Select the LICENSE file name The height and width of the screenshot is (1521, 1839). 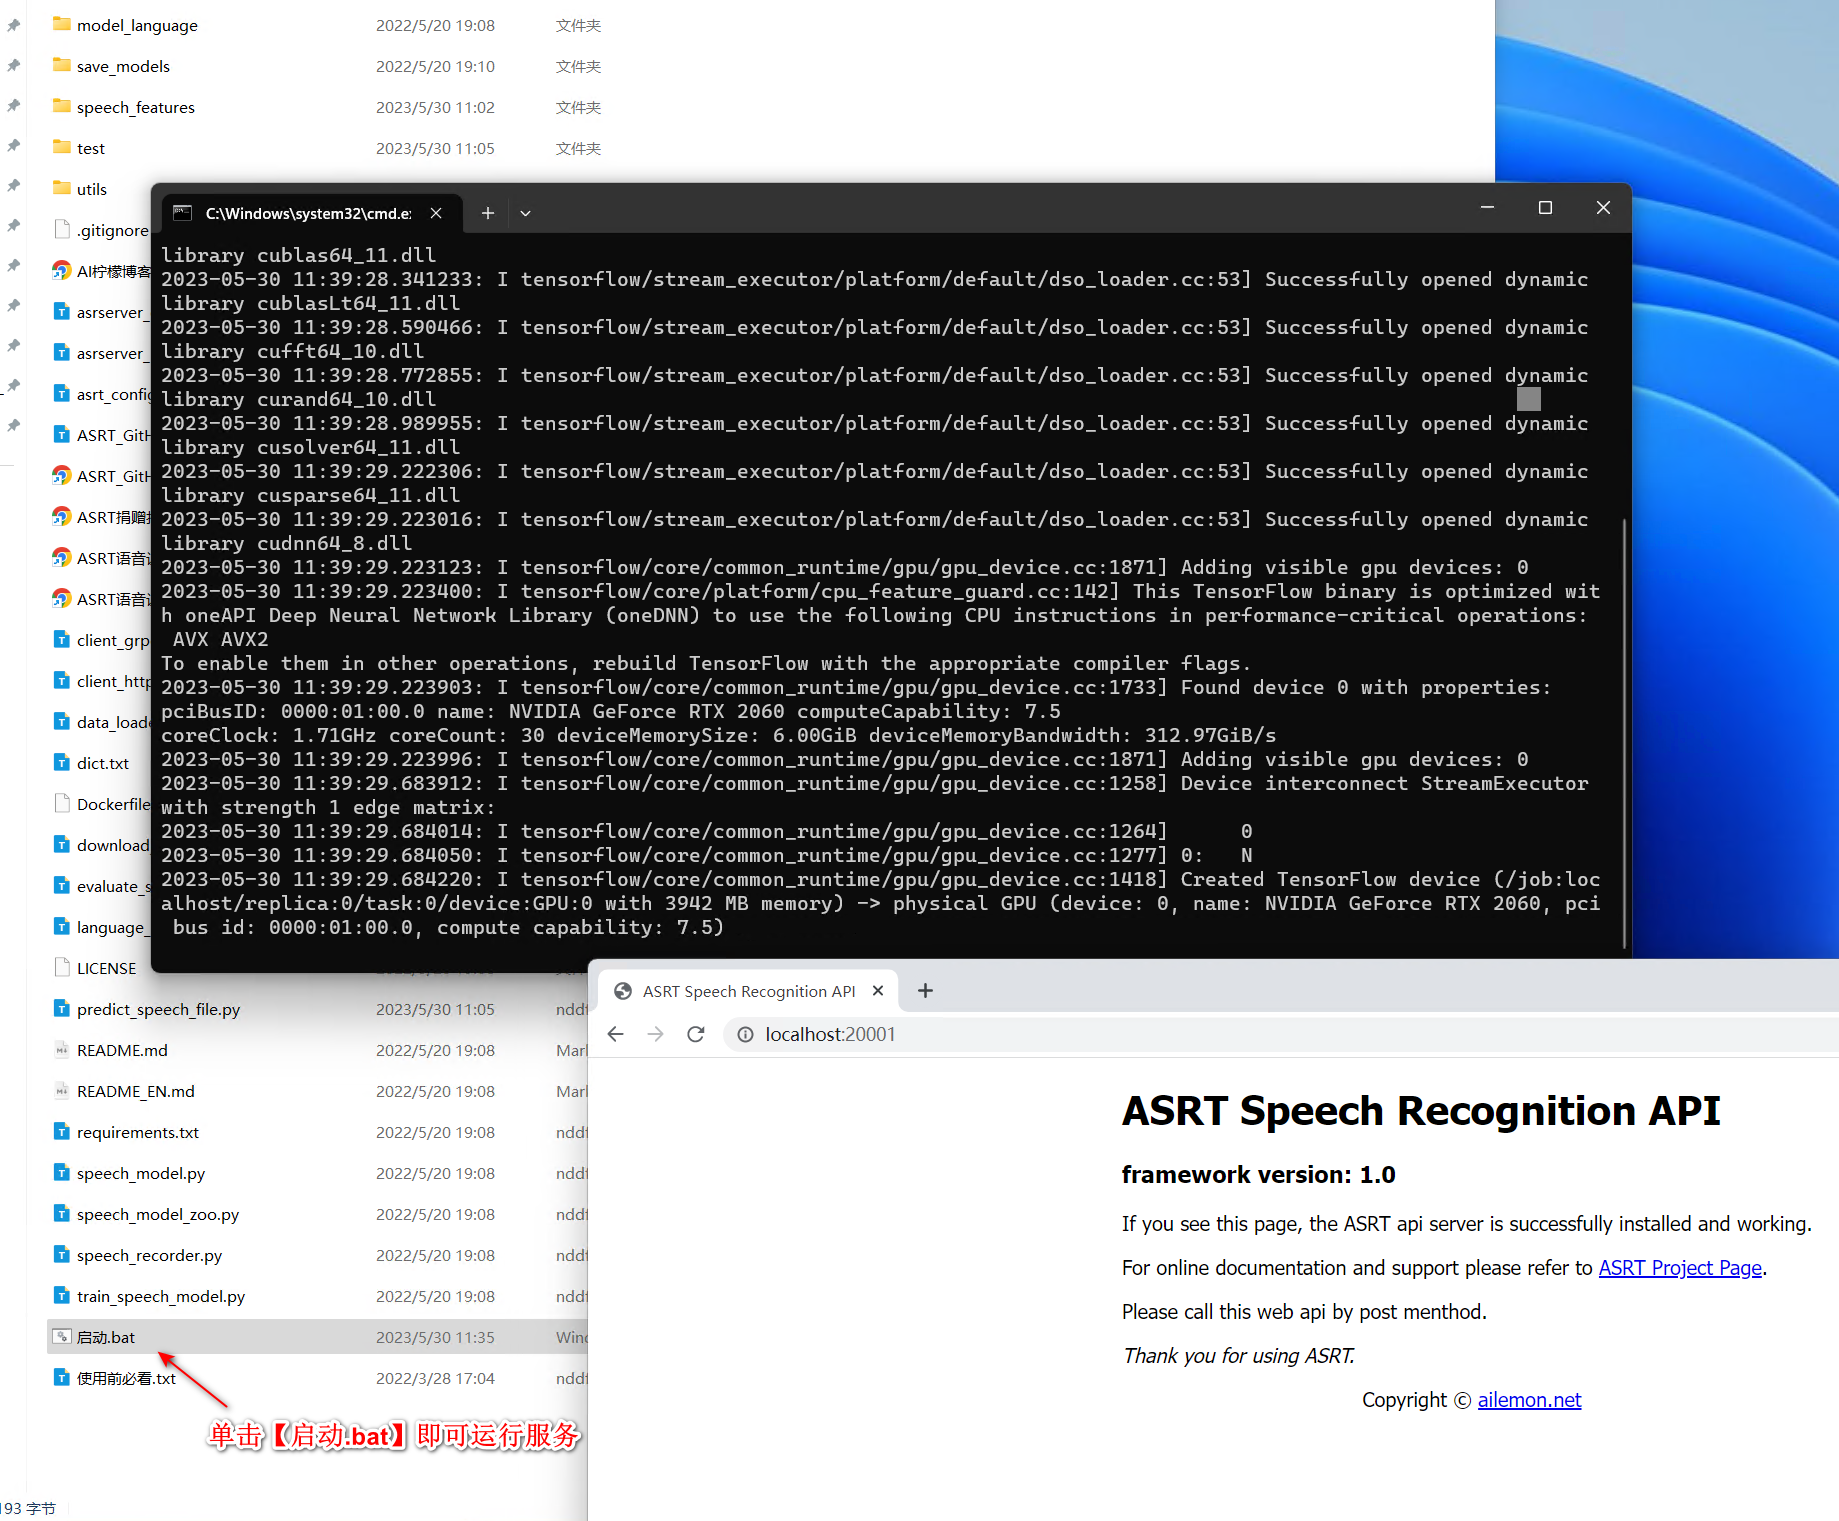pyautogui.click(x=106, y=968)
